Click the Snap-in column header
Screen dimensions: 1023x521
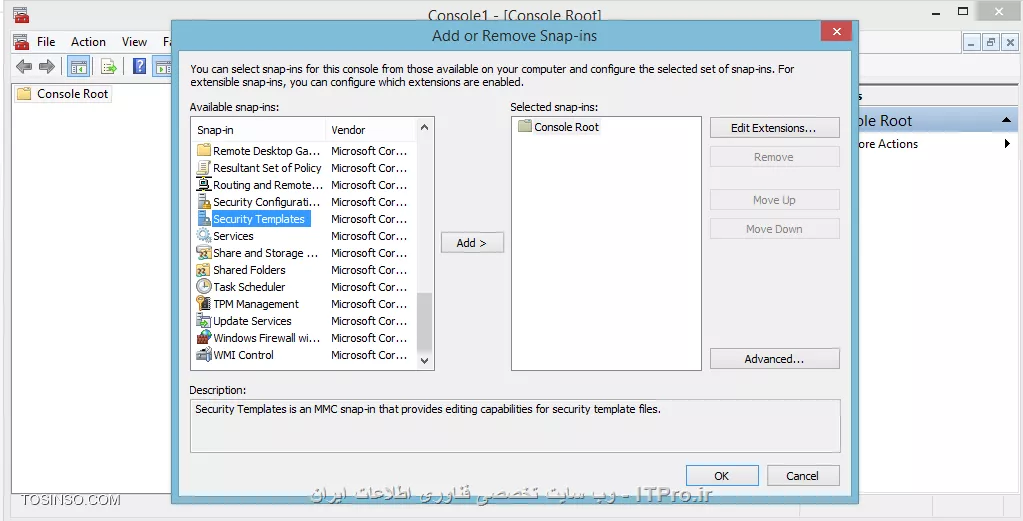tap(259, 130)
